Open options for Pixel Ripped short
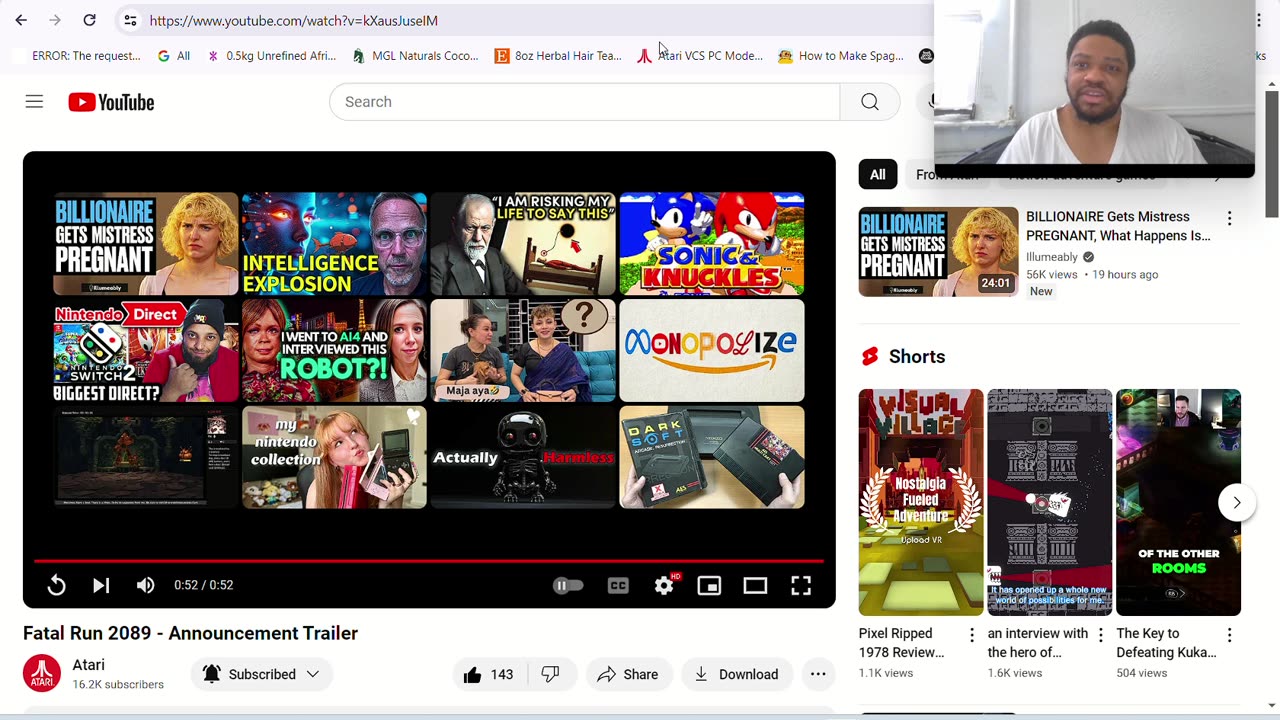 click(971, 635)
